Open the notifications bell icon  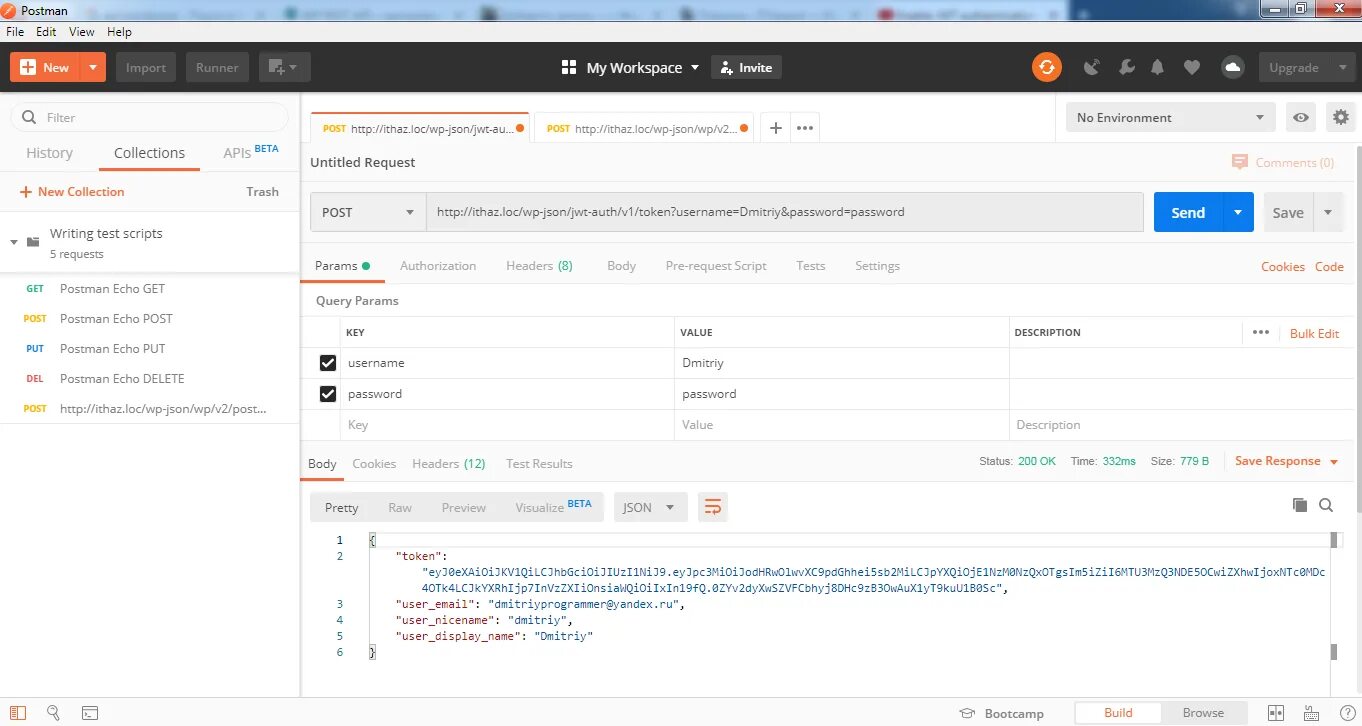point(1158,67)
